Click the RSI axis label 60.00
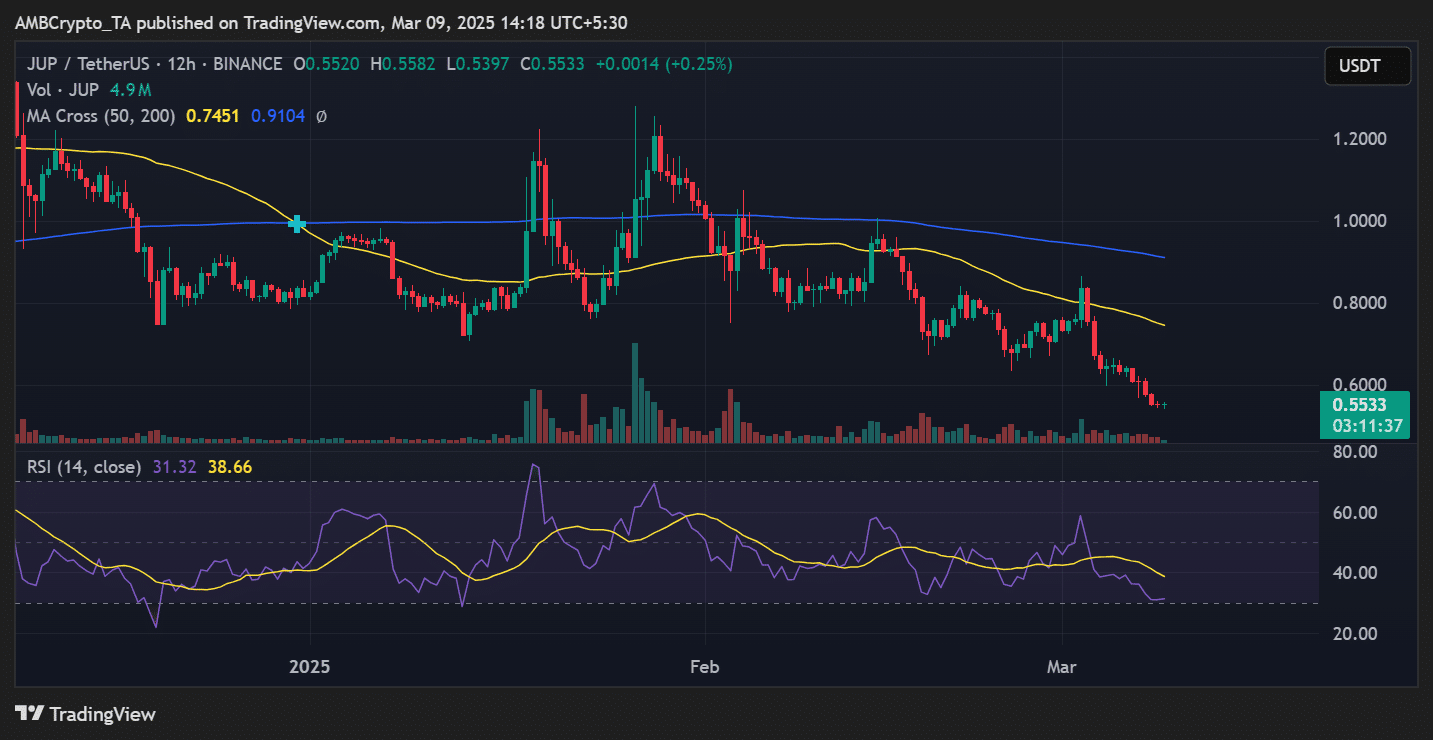The height and width of the screenshot is (740, 1433). click(x=1356, y=513)
